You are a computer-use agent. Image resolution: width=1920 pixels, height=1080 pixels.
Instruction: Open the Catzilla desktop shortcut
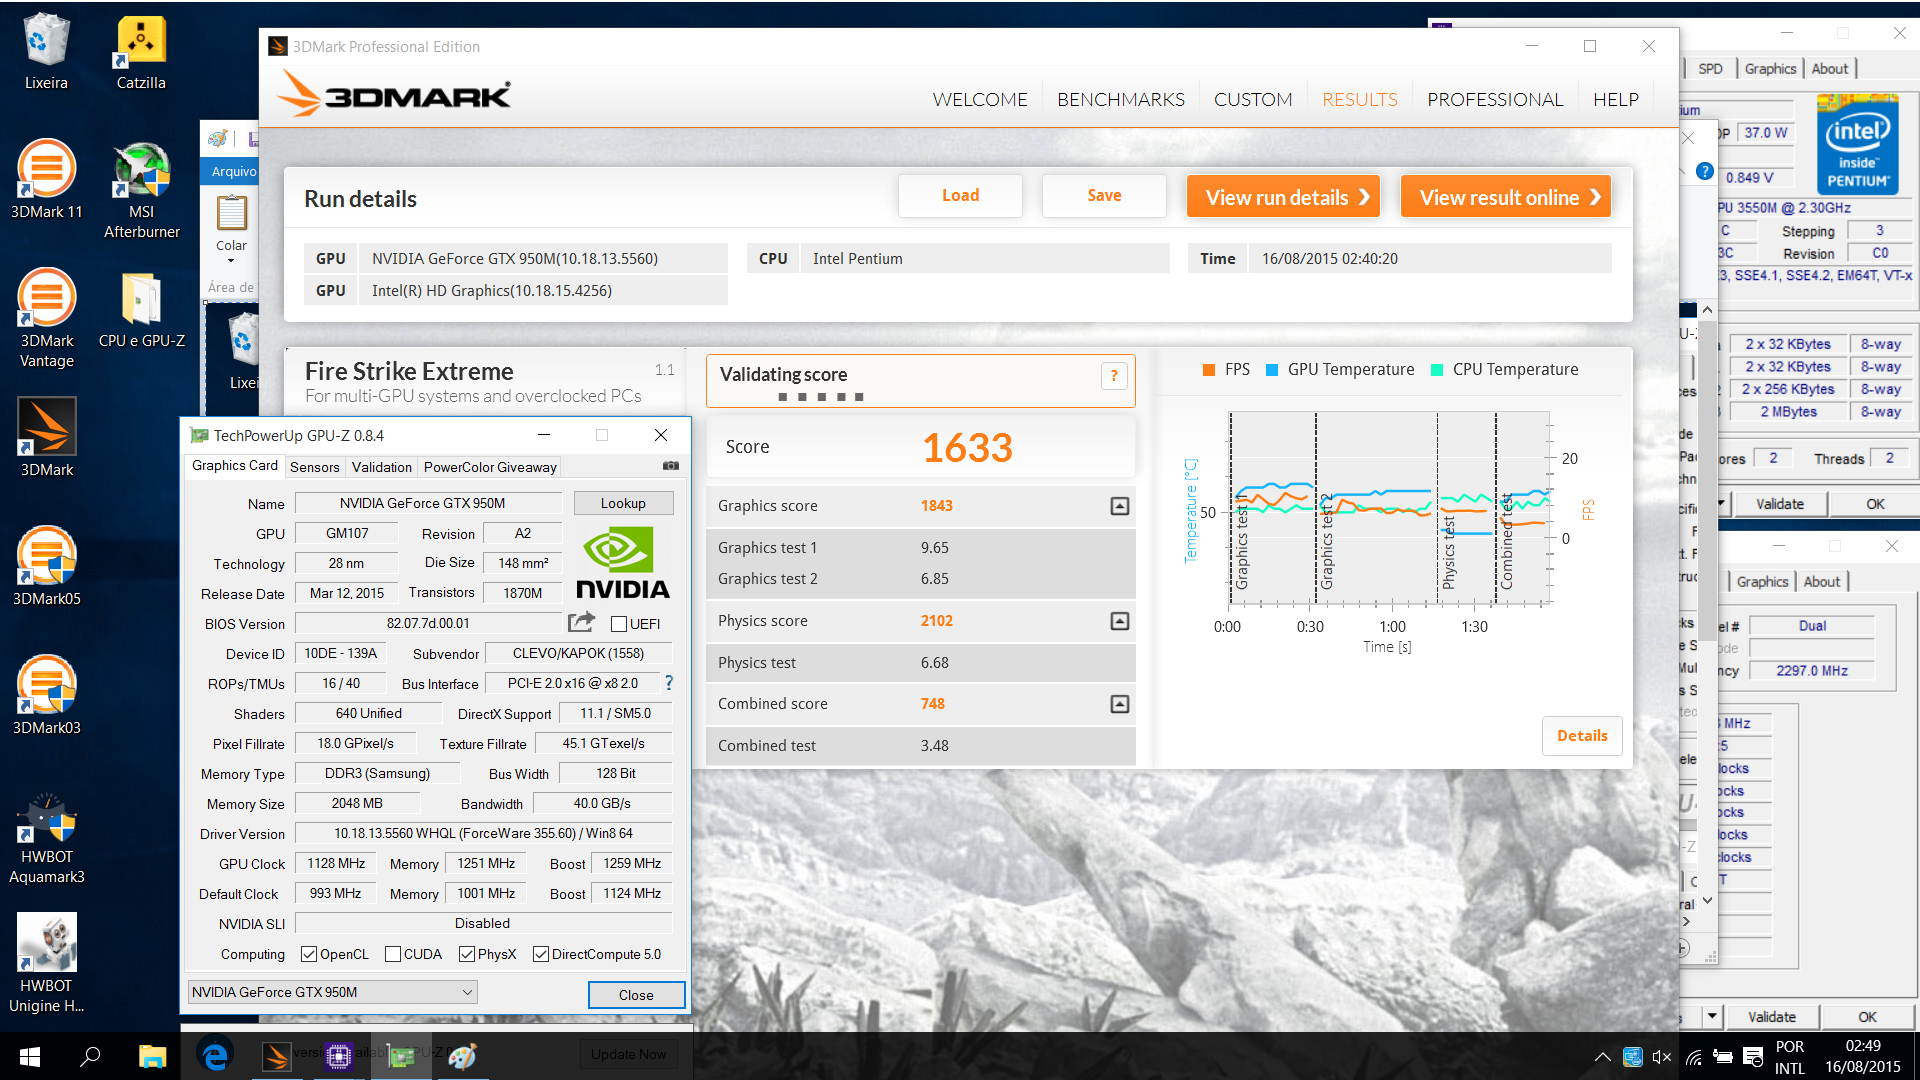[x=141, y=52]
